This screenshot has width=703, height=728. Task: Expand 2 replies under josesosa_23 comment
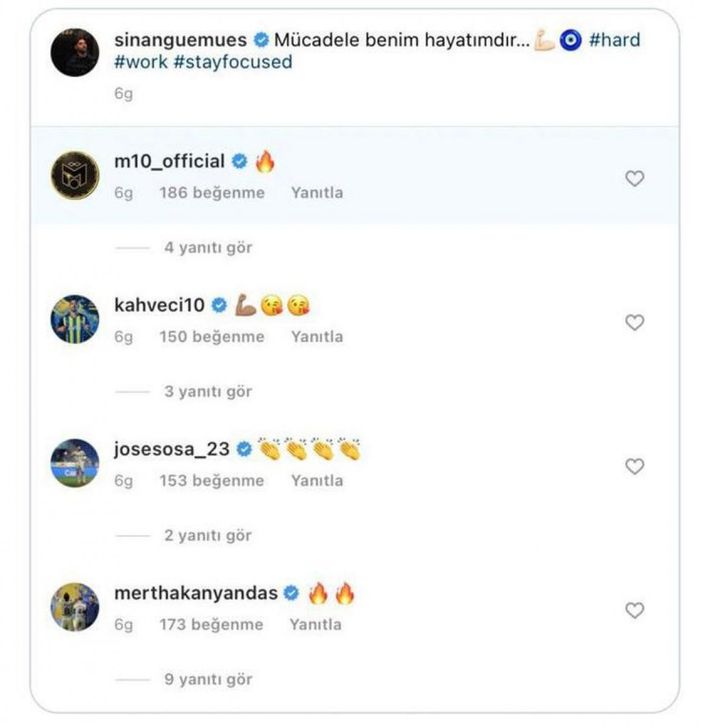coord(208,535)
